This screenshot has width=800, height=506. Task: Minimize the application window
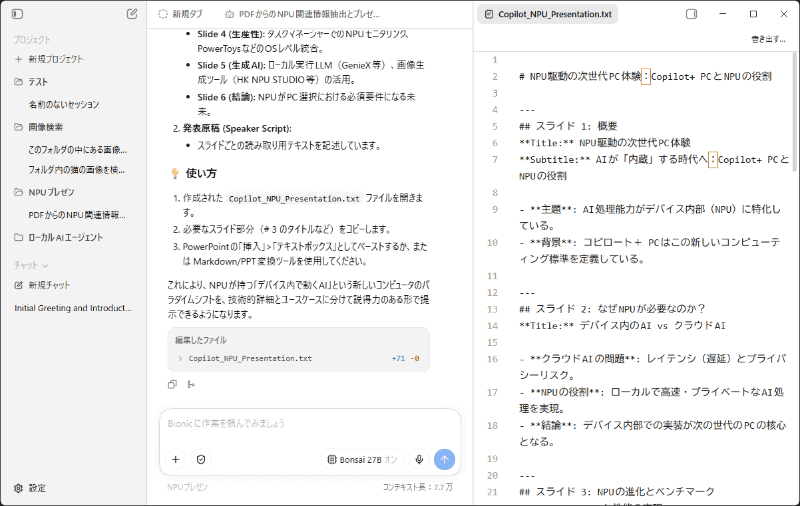click(x=722, y=14)
